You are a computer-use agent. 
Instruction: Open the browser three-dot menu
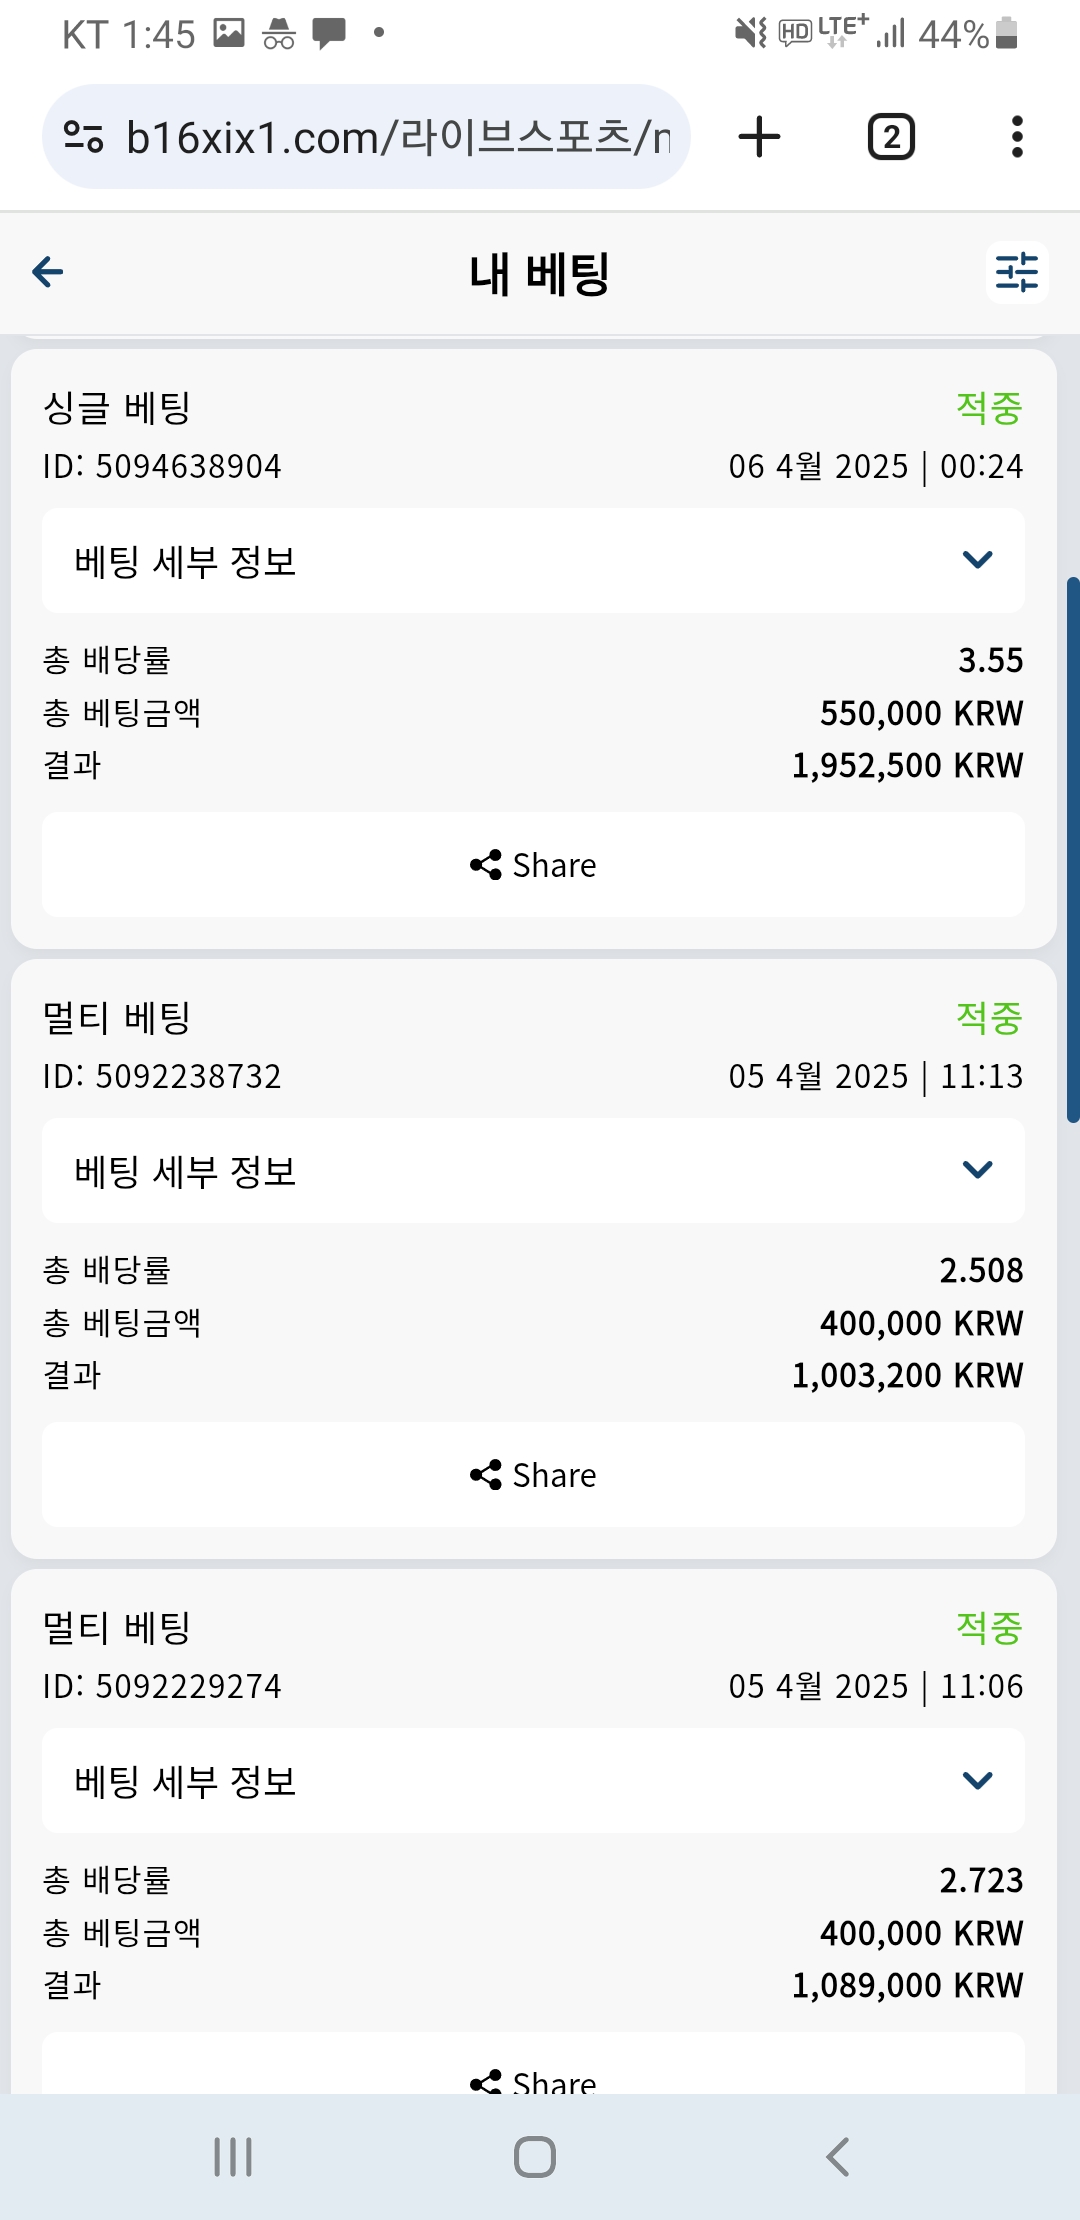tap(1017, 137)
